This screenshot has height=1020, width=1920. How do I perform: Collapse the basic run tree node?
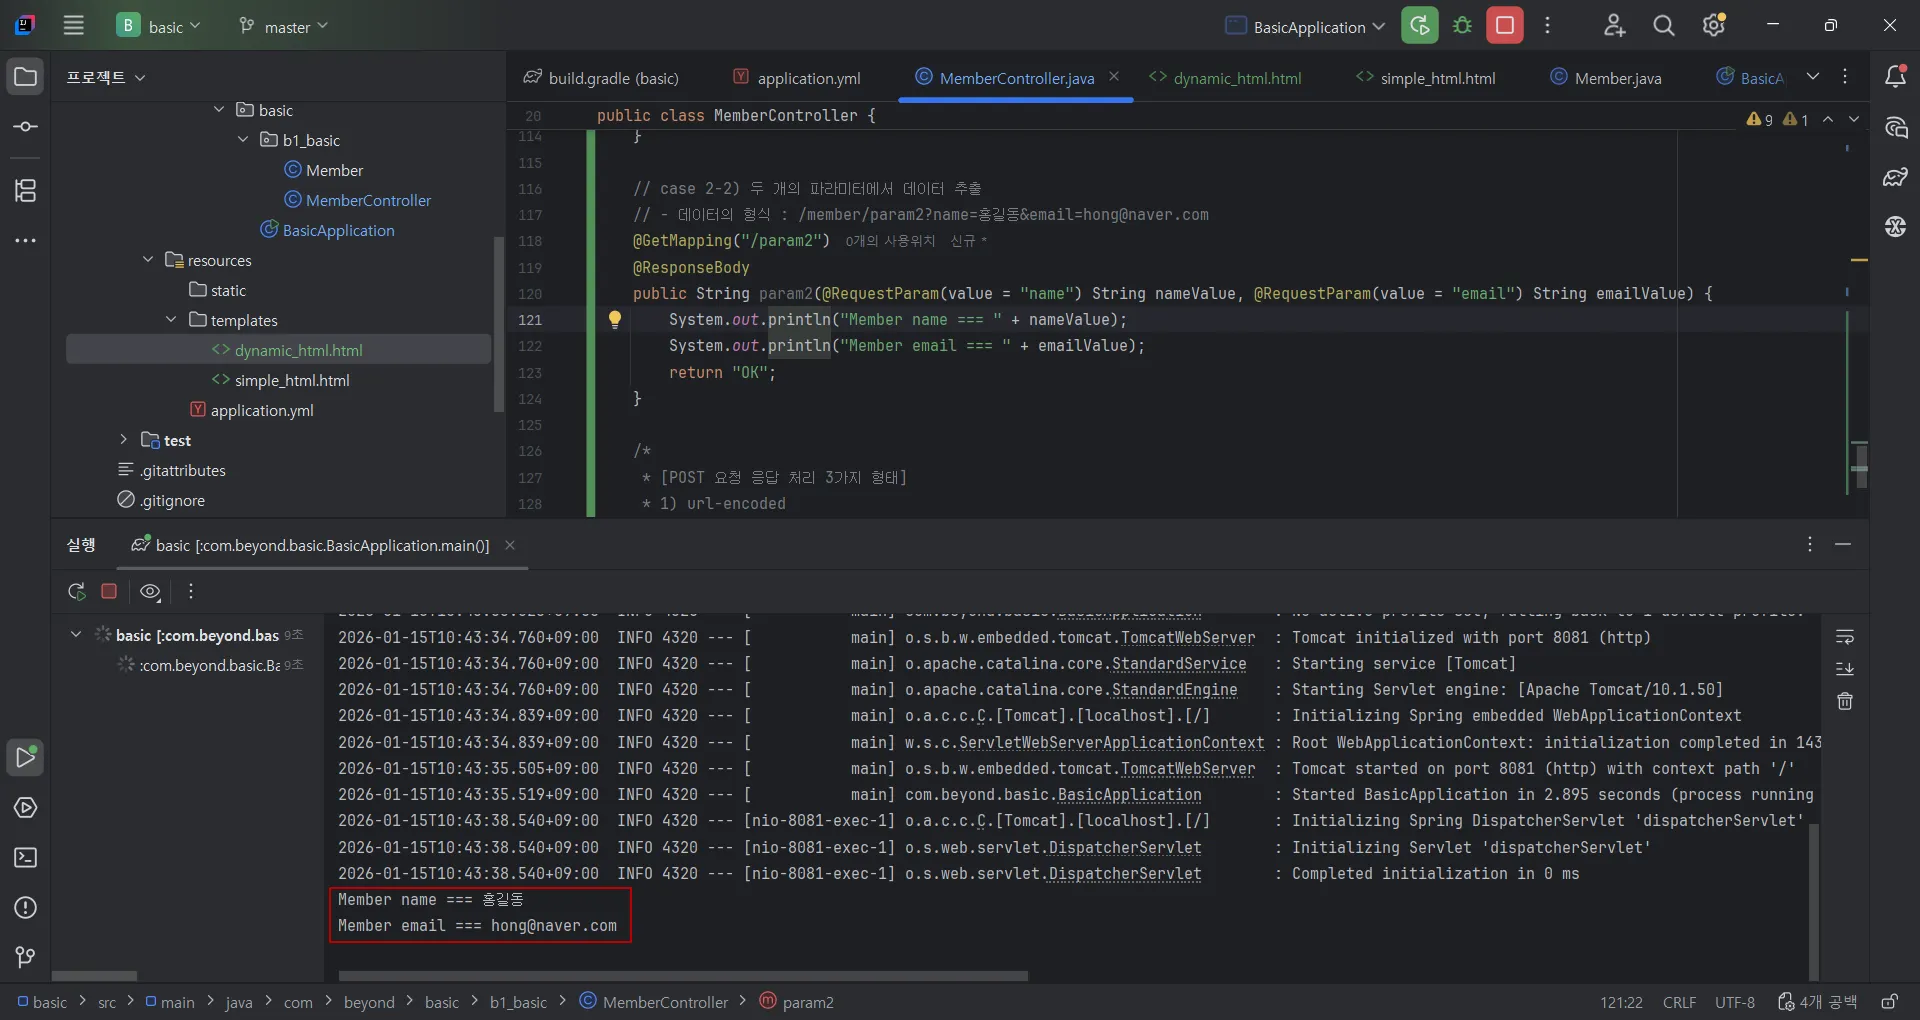tap(76, 635)
